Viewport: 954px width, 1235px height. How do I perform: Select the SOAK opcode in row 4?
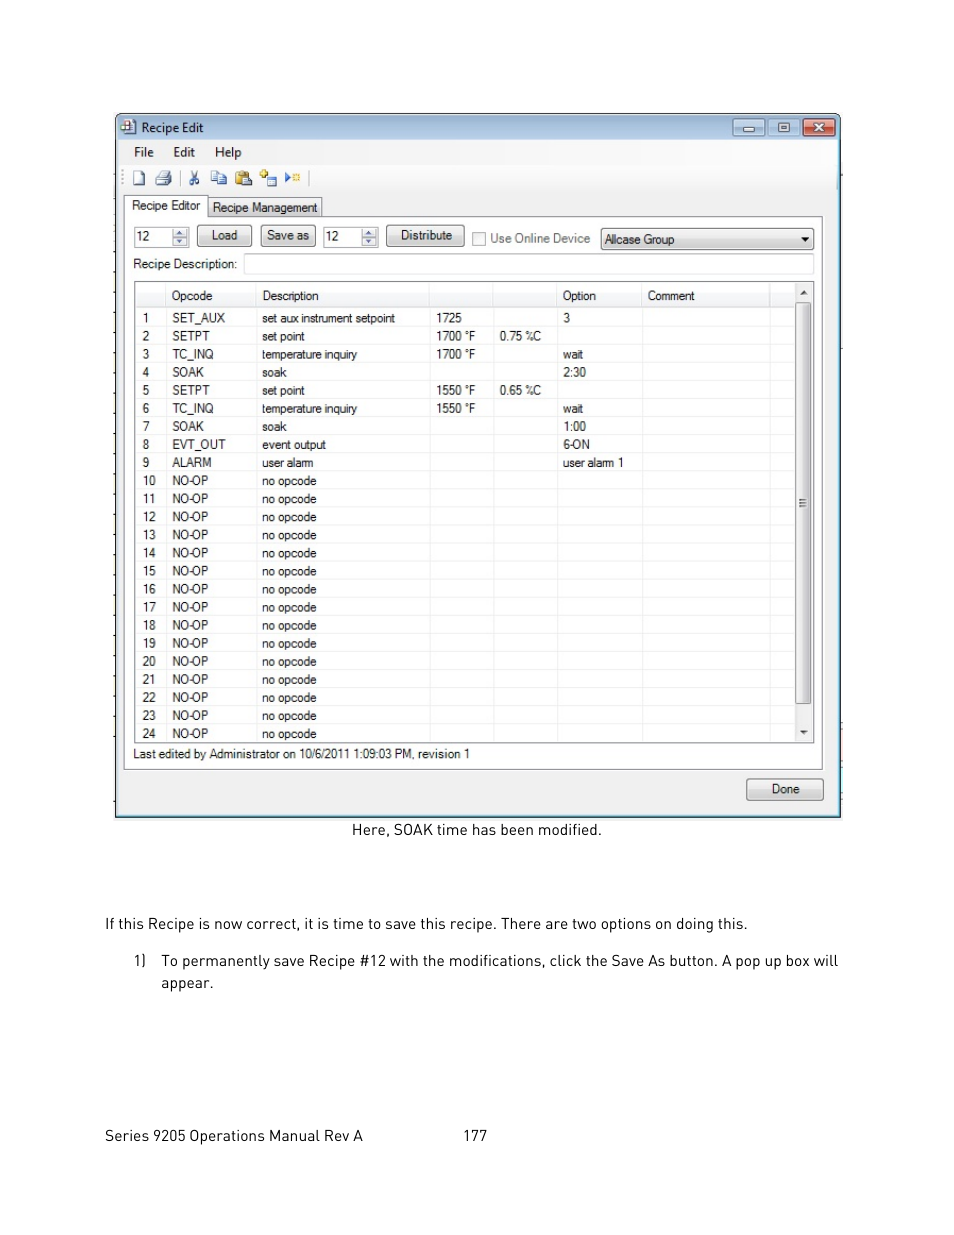point(188,372)
